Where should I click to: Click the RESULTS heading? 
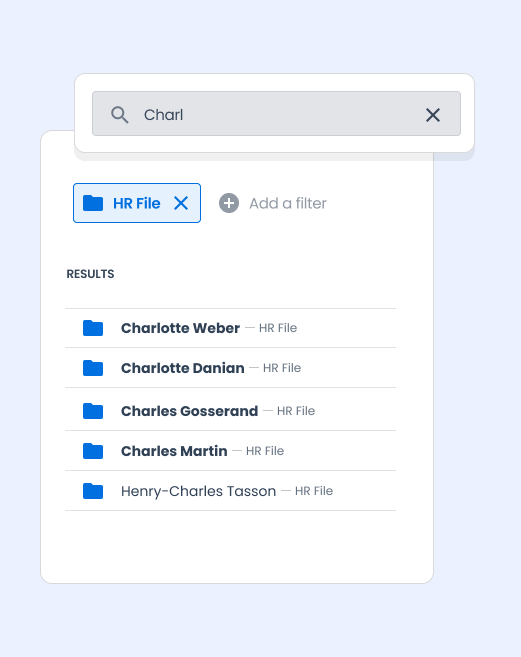[90, 274]
